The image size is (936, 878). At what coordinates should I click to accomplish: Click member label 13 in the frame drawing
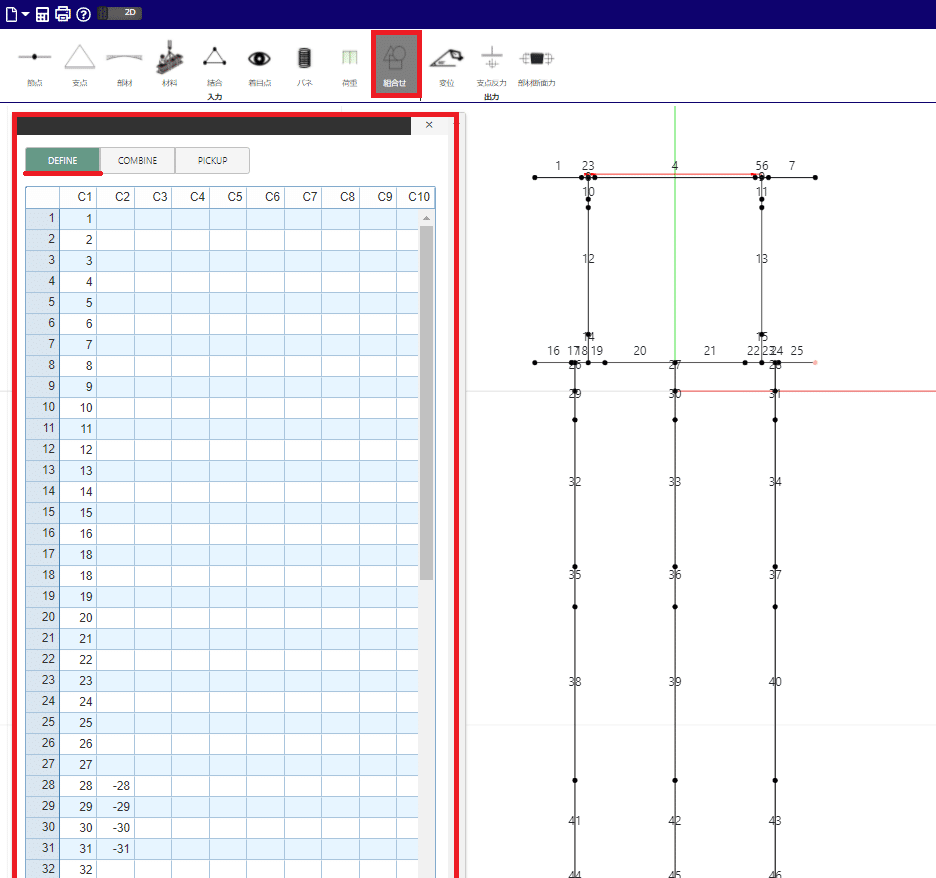(762, 258)
